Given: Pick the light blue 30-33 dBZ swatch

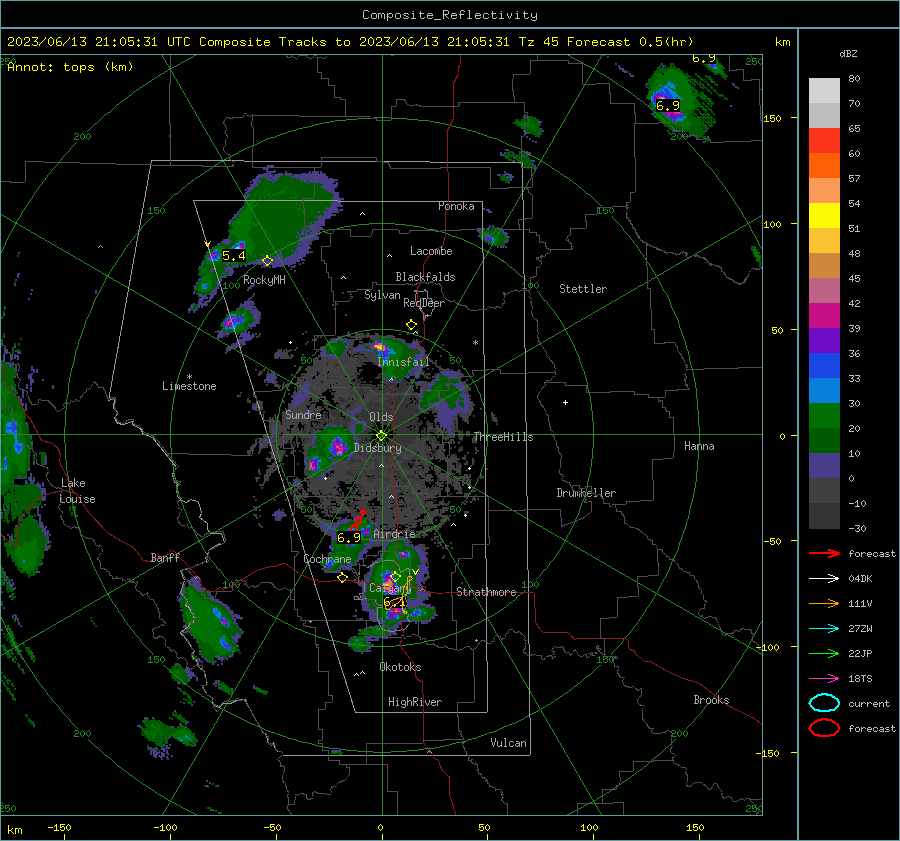Looking at the screenshot, I should (x=824, y=391).
